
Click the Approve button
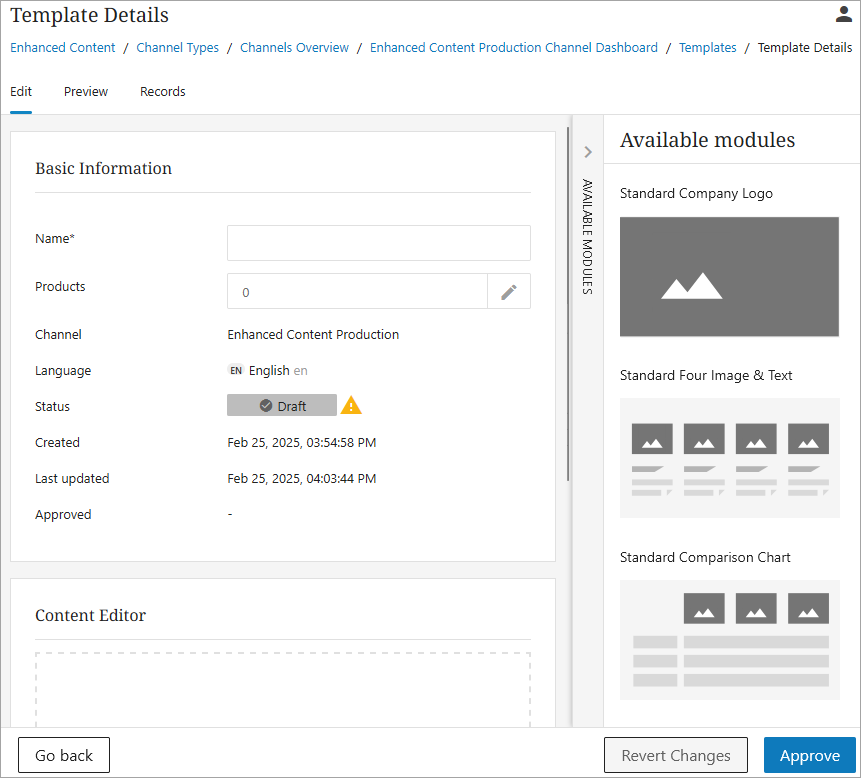[810, 755]
